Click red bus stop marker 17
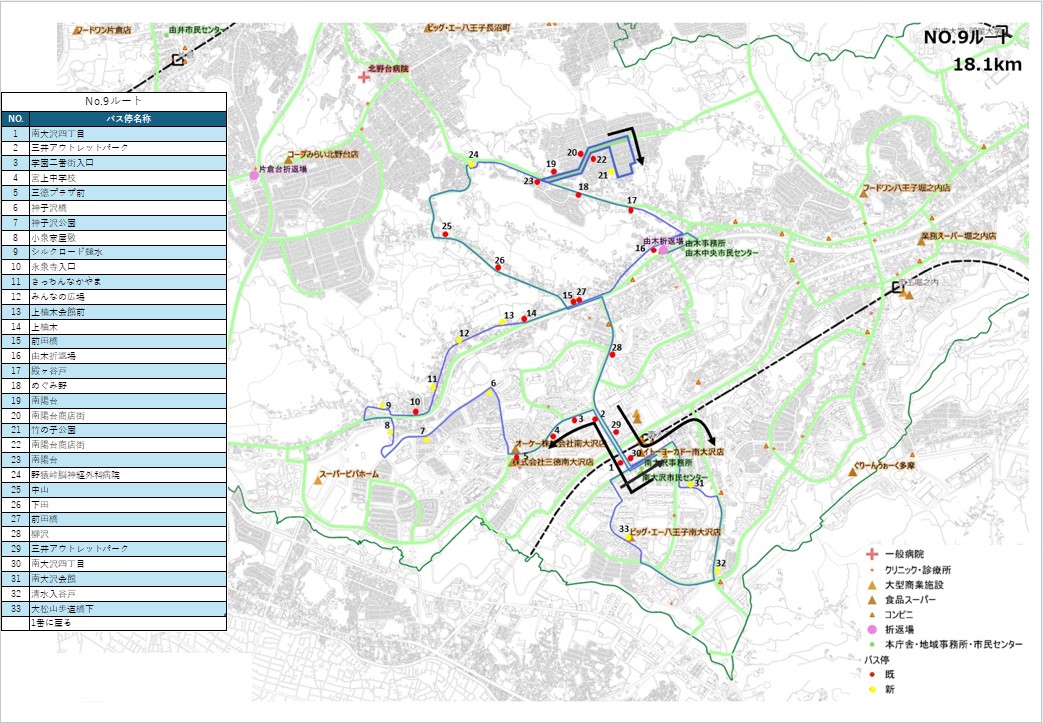Image resolution: width=1043 pixels, height=723 pixels. (631, 210)
